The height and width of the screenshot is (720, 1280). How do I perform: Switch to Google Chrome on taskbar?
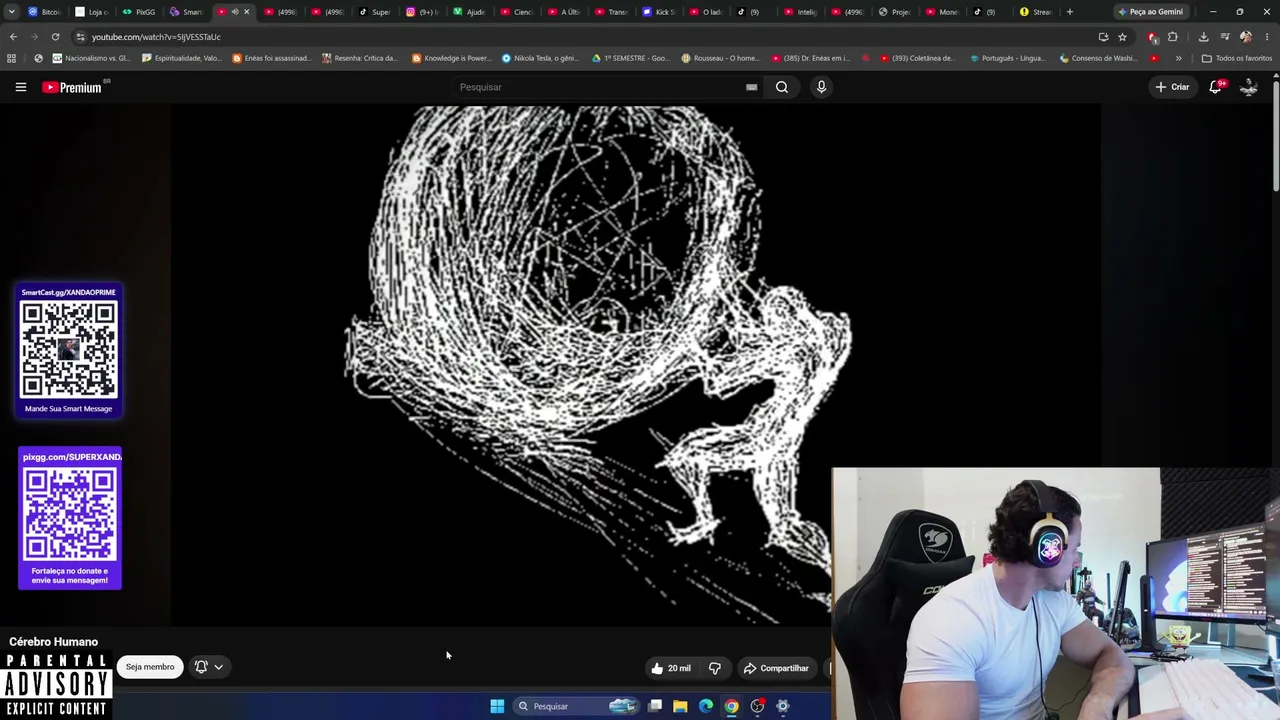point(732,706)
